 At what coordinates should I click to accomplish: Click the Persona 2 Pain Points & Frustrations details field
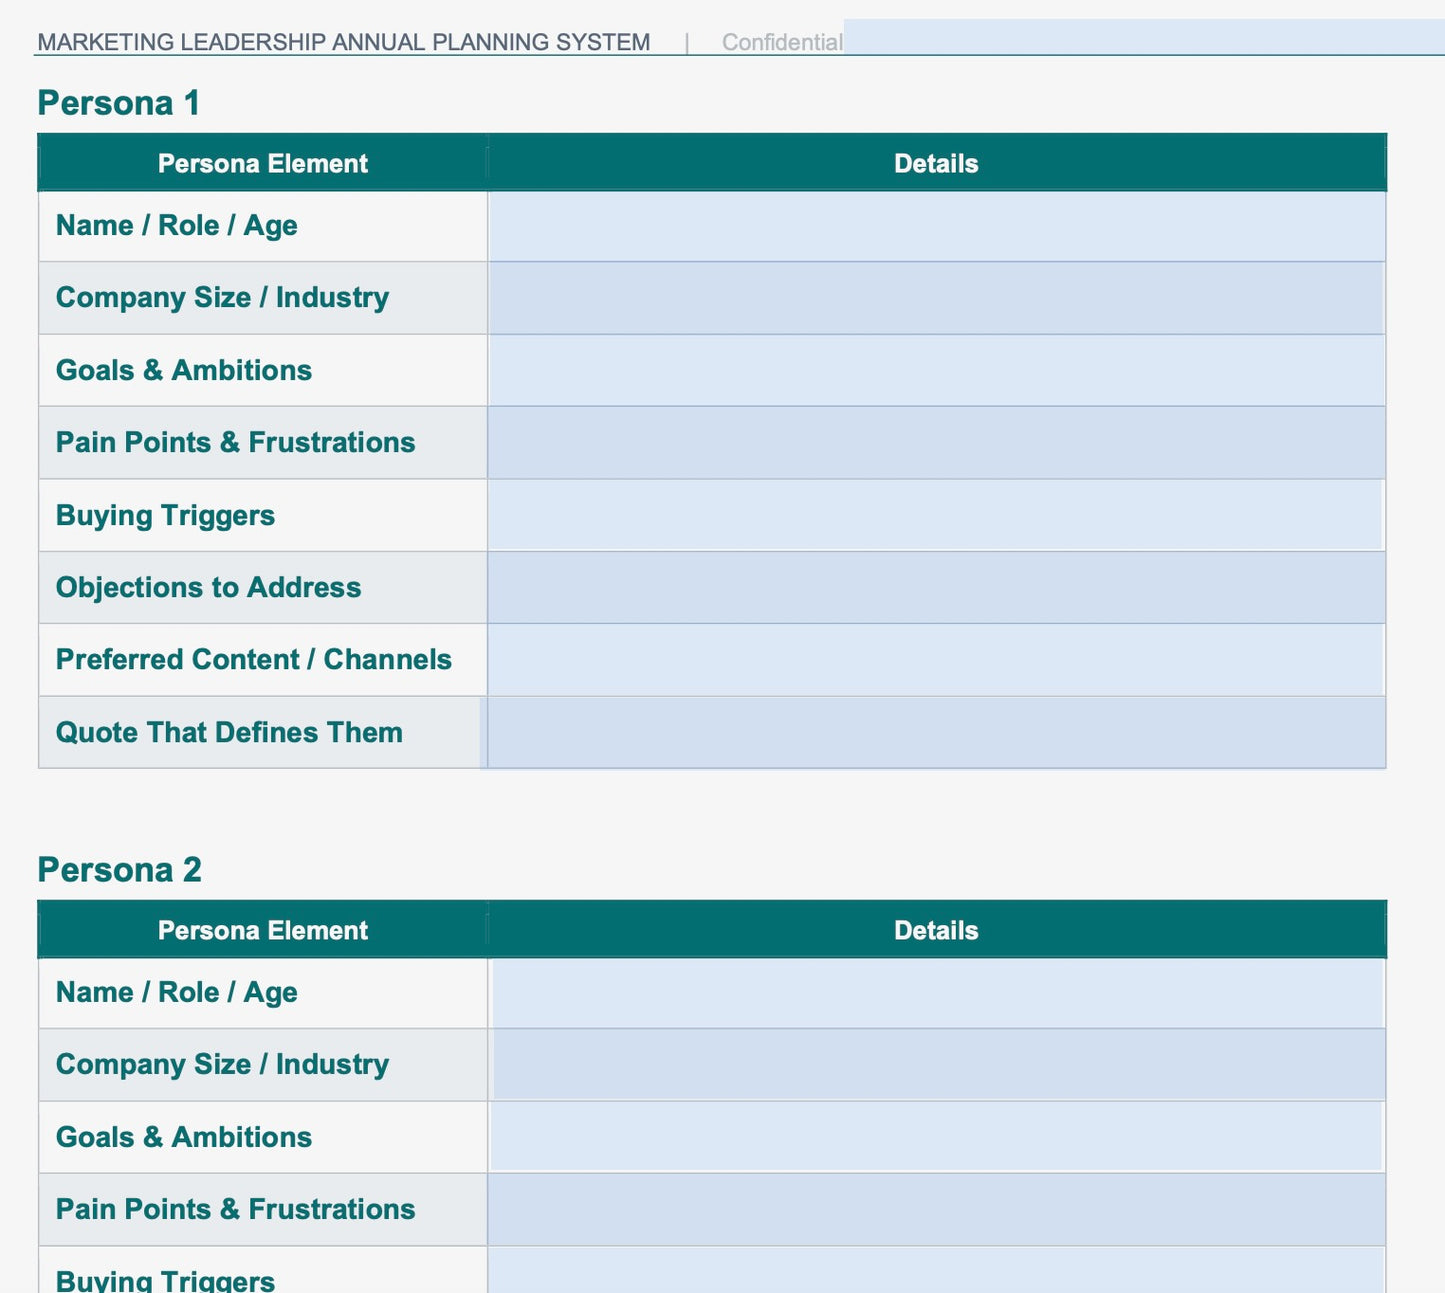(937, 1209)
